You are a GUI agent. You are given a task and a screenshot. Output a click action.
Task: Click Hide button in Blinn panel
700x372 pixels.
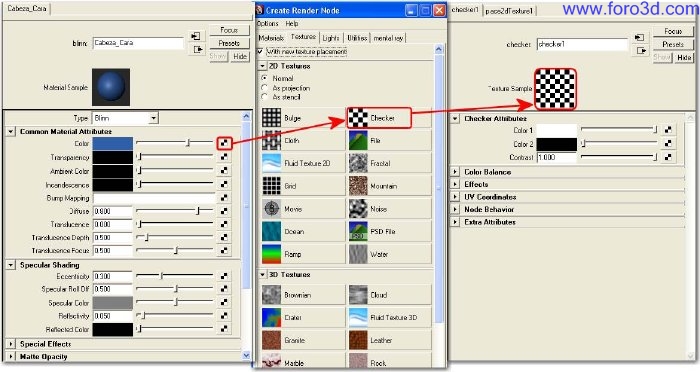240,56
